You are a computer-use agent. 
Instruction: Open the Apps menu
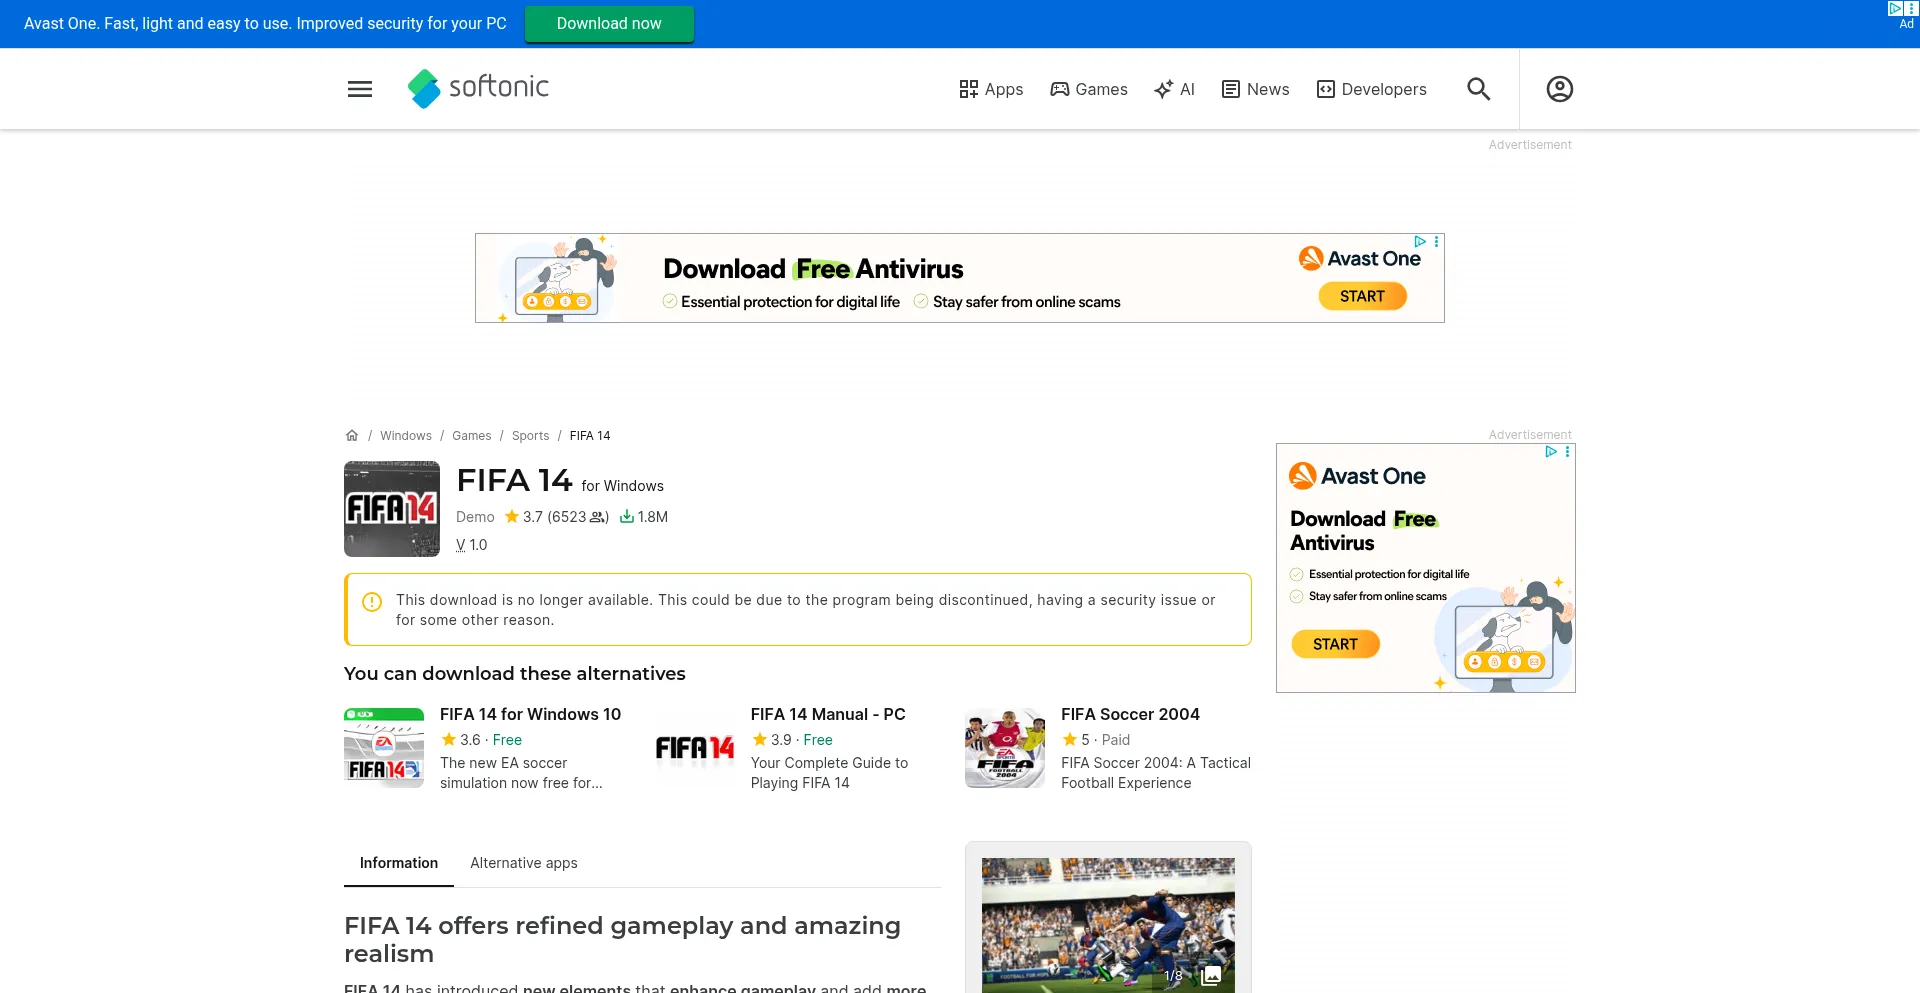click(991, 89)
